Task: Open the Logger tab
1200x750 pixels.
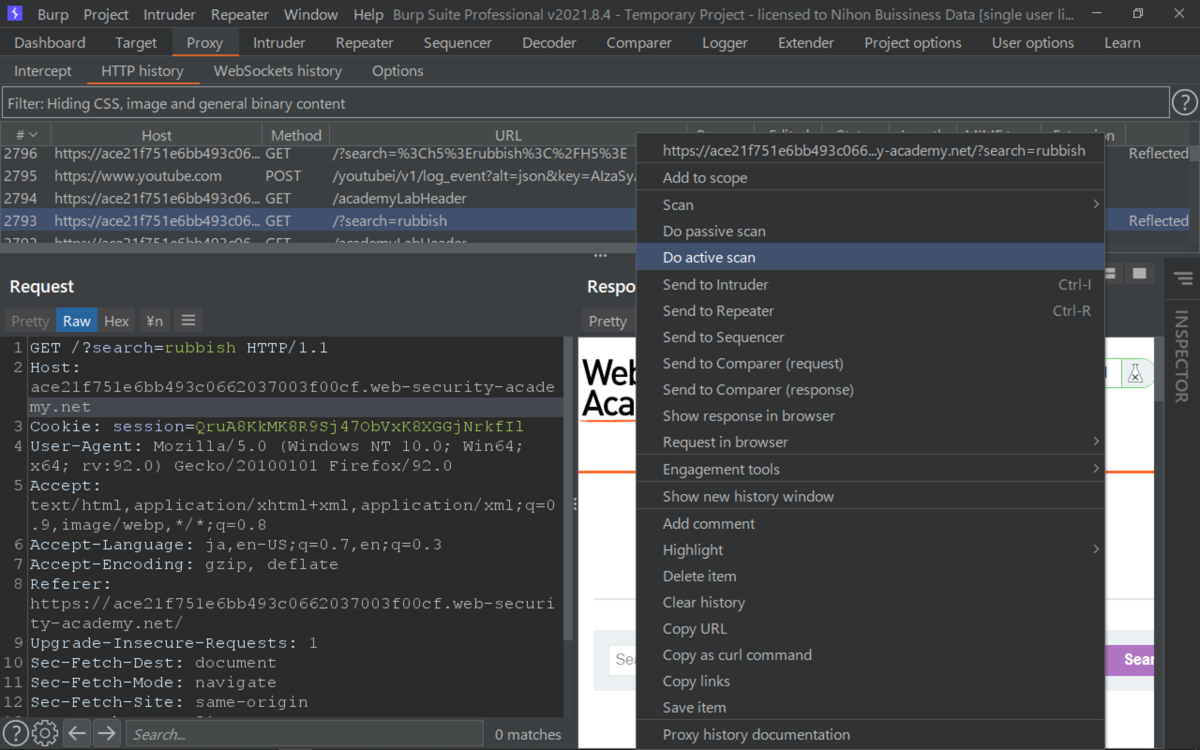Action: (x=725, y=43)
